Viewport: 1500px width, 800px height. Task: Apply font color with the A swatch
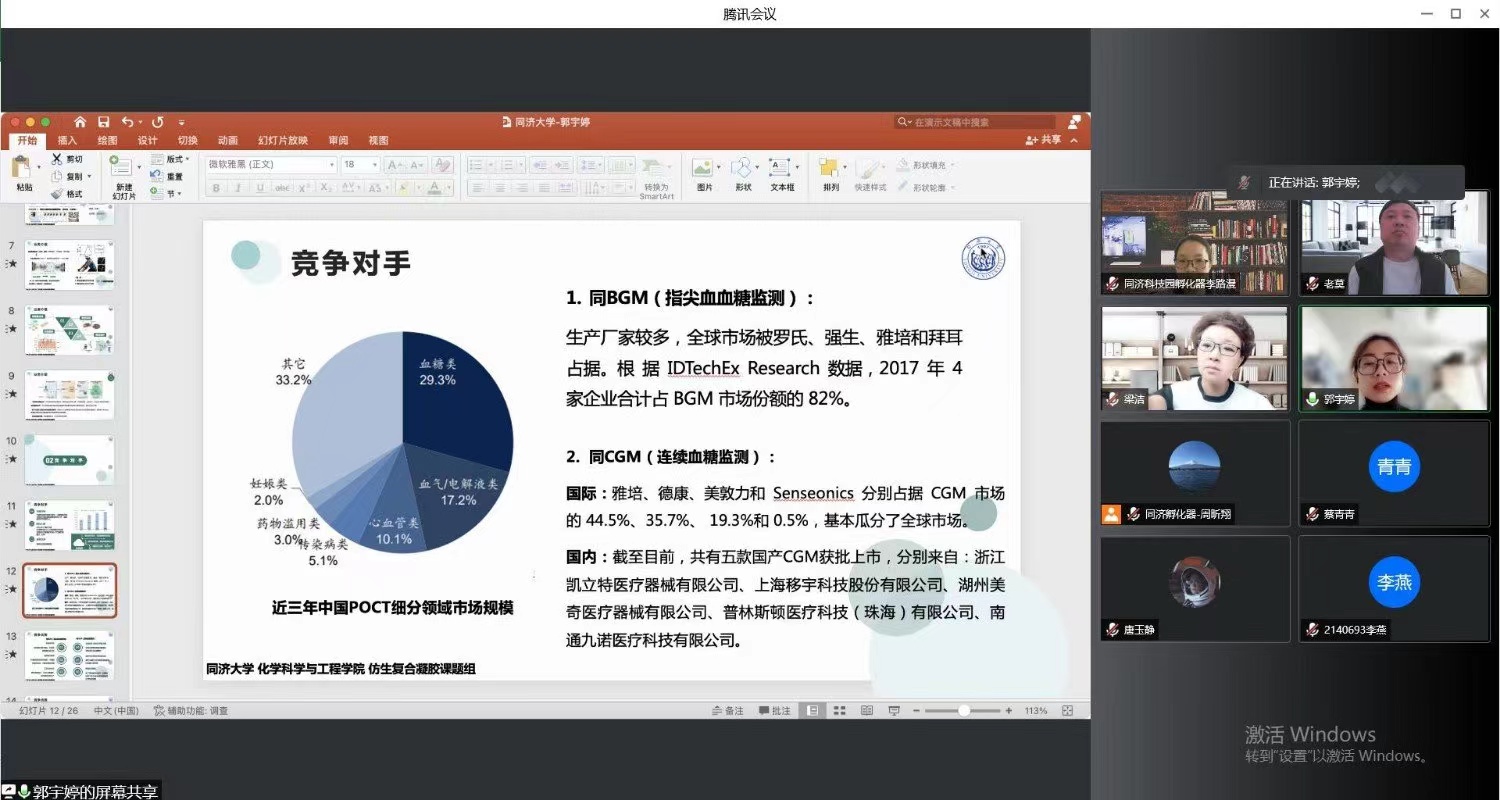[x=434, y=188]
